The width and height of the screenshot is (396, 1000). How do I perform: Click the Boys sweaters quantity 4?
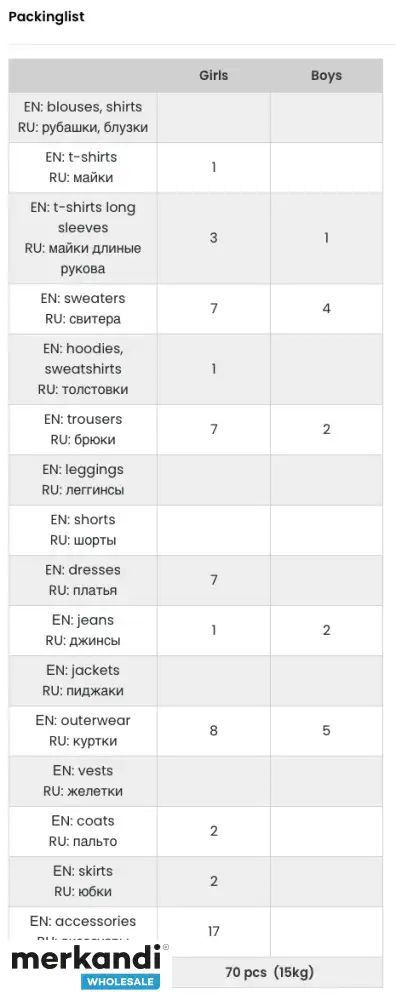[326, 309]
